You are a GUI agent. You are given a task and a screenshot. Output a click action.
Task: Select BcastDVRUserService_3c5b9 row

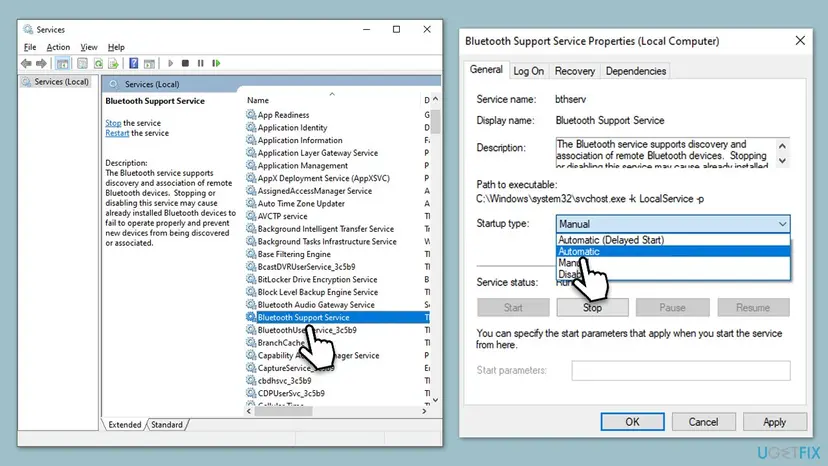[337, 266]
